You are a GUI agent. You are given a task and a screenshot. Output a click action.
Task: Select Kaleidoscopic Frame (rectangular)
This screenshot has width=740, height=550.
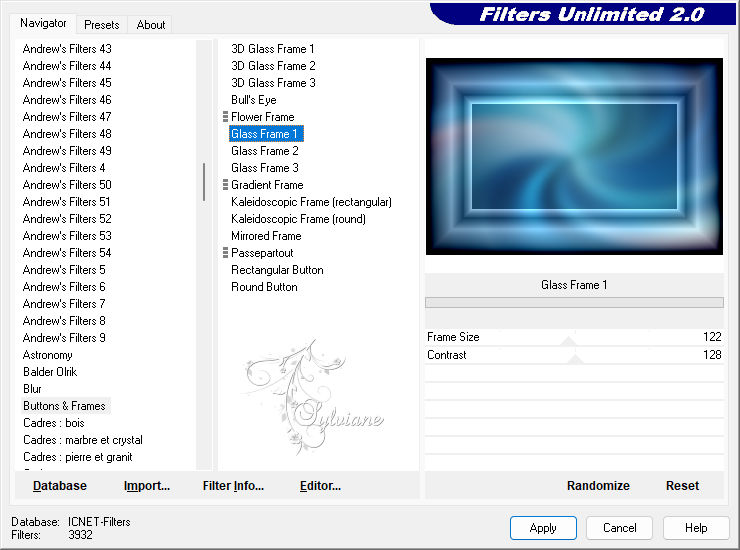(311, 202)
